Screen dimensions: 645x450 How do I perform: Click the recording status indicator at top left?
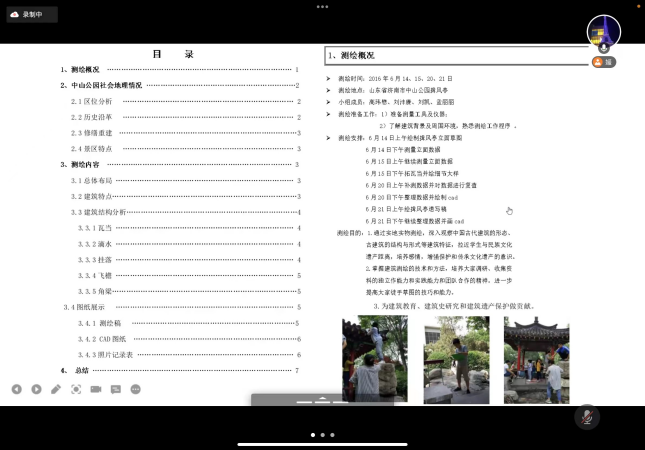coord(30,14)
